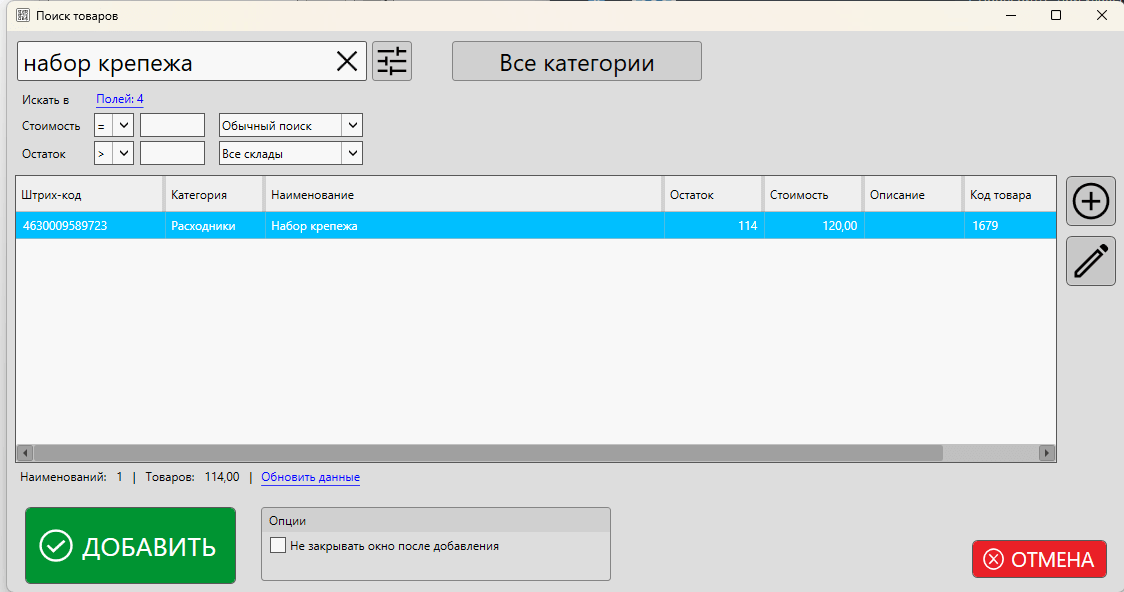Click the horizontal scrollbar right arrow
The height and width of the screenshot is (592, 1124).
pyautogui.click(x=1047, y=453)
